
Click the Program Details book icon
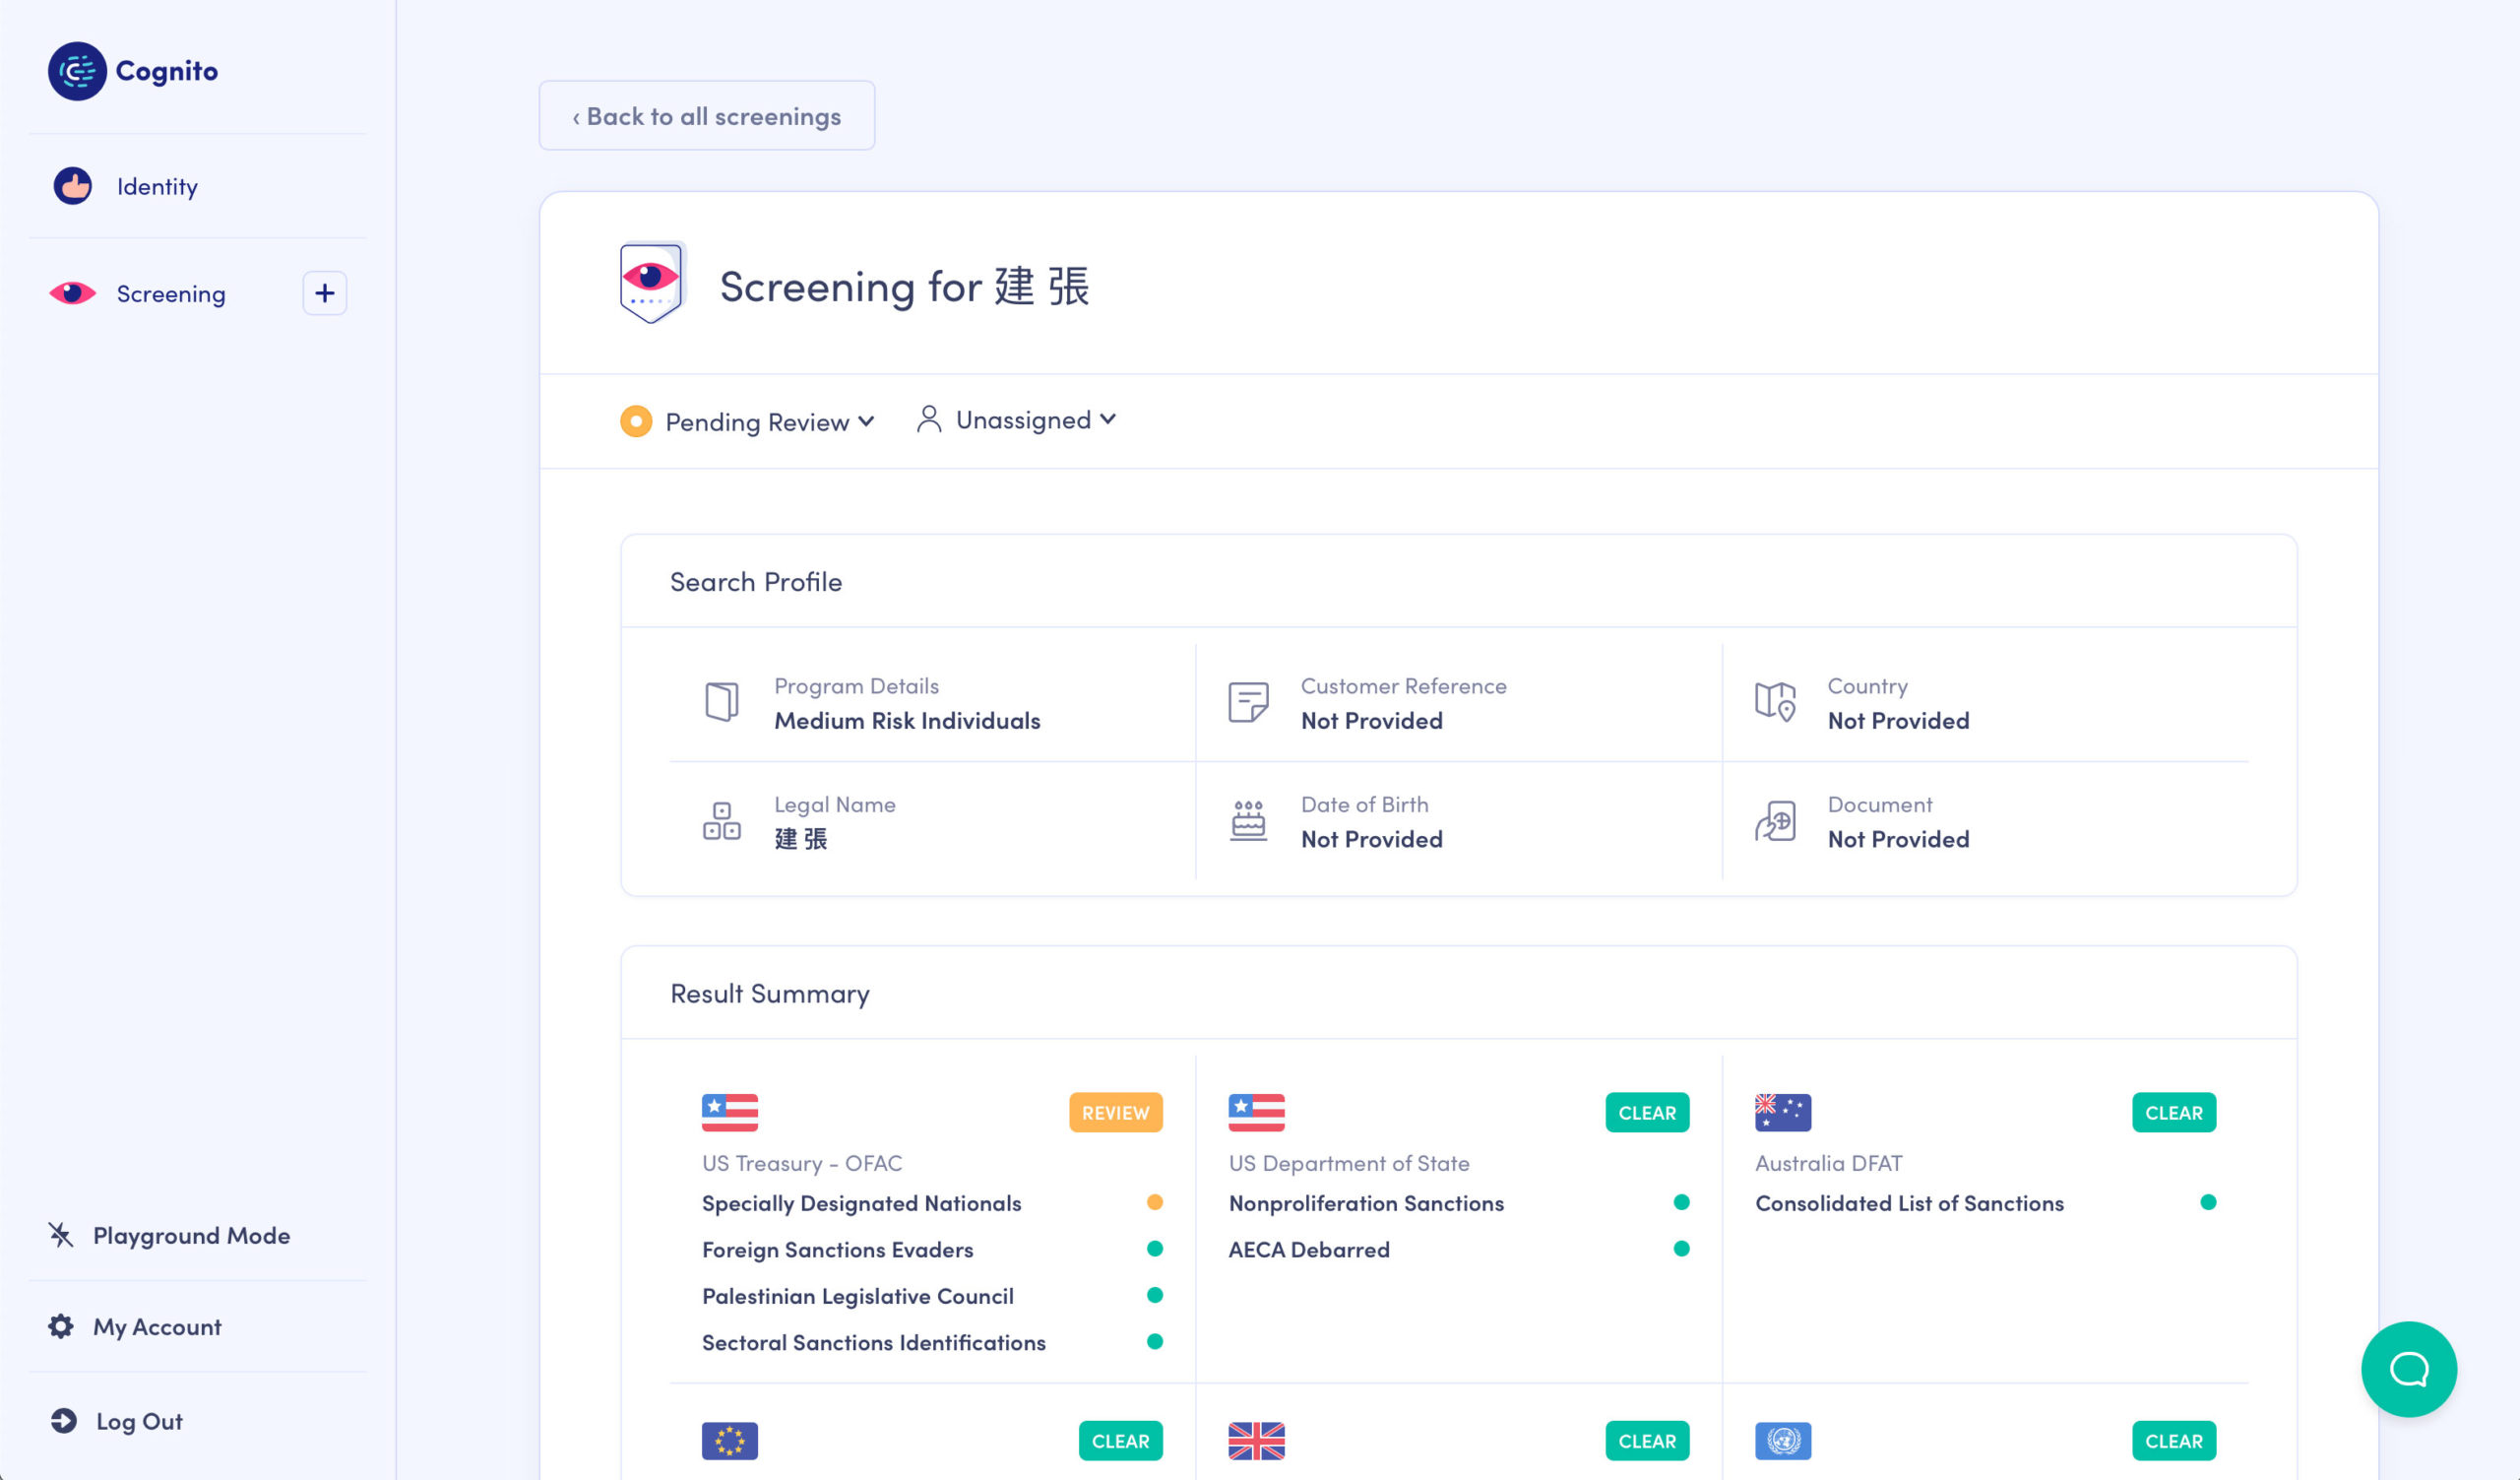722,702
